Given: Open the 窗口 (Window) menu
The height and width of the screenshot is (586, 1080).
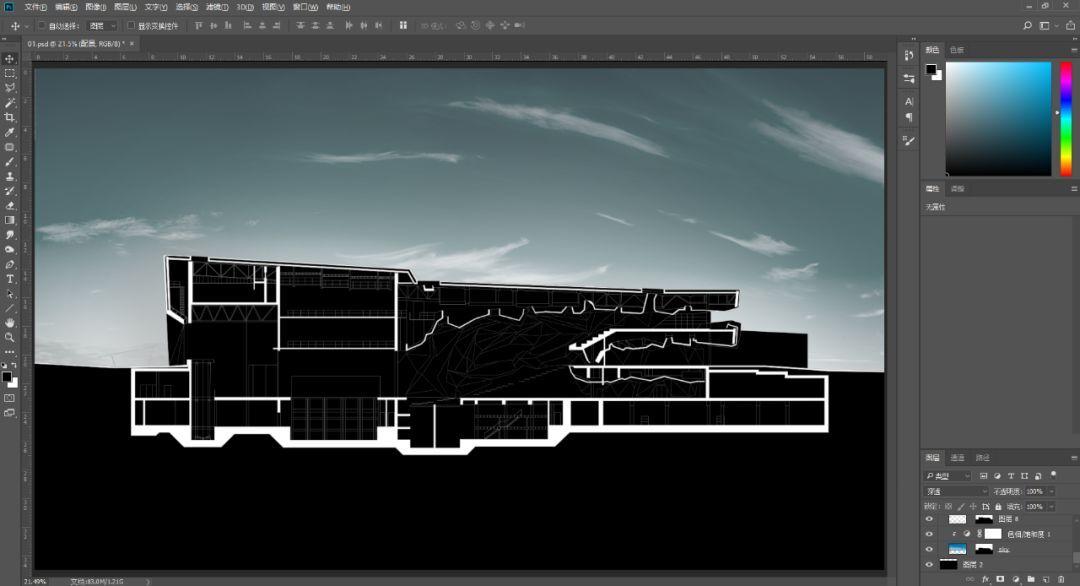Looking at the screenshot, I should click(305, 7).
